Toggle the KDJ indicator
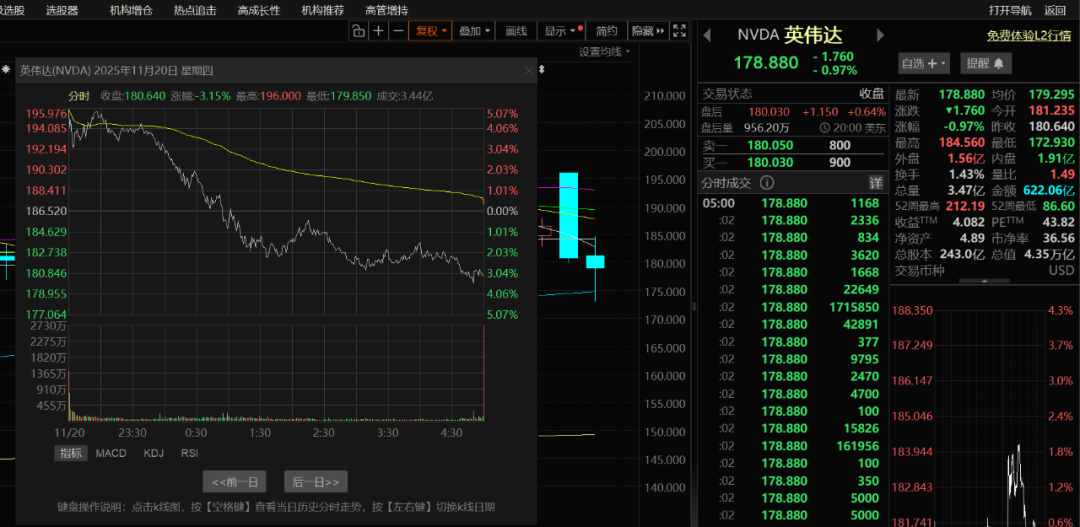This screenshot has width=1080, height=527. [153, 453]
